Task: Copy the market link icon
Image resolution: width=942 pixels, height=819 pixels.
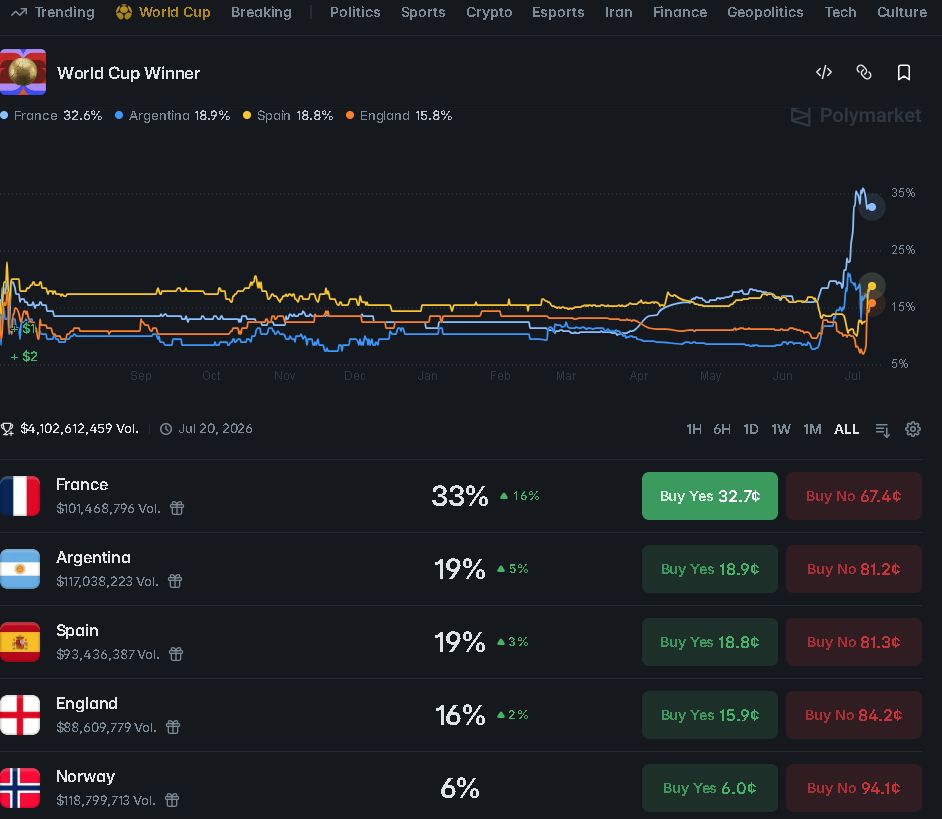Action: point(863,73)
